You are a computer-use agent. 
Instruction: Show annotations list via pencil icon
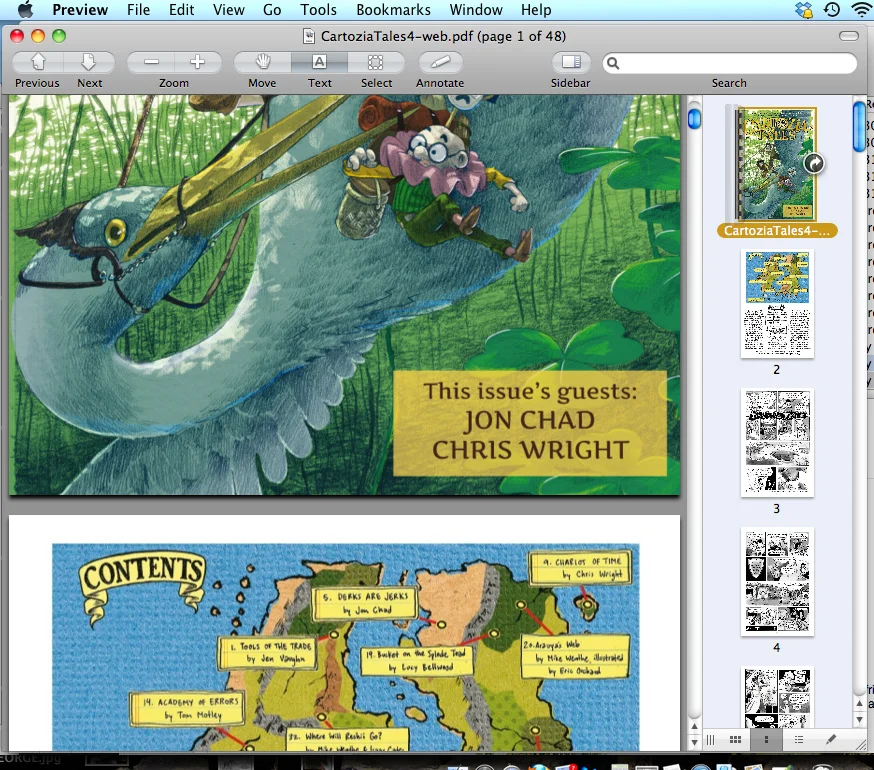click(831, 739)
